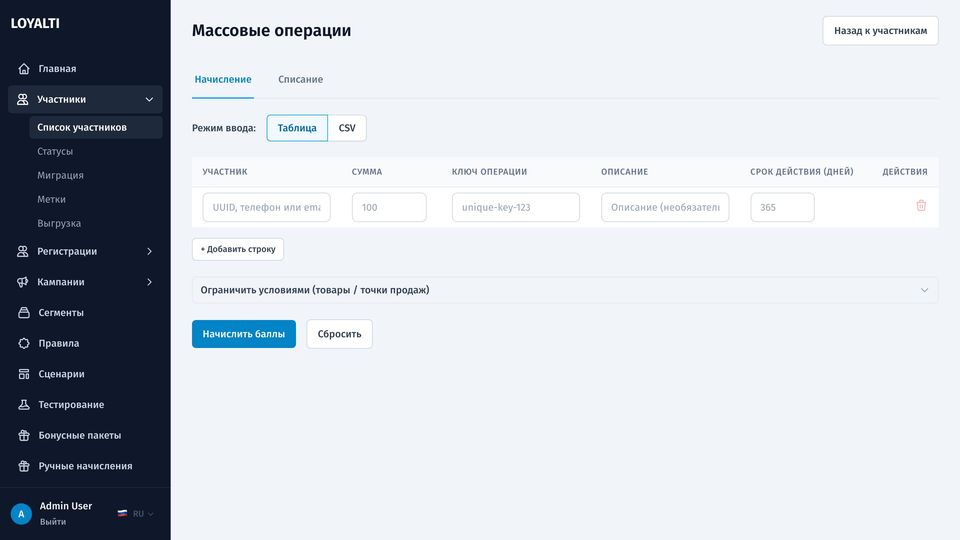Click the Кампании megaphone icon
Screen dimensions: 960x540
[x=23, y=282]
